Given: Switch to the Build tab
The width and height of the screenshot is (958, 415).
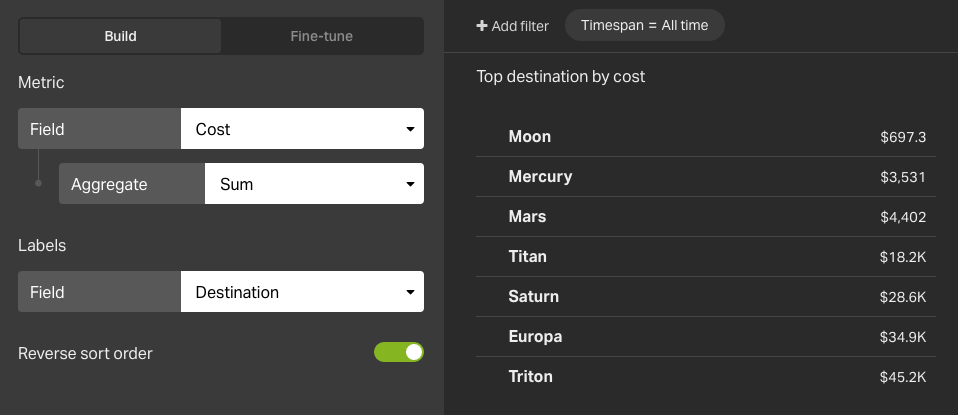Looking at the screenshot, I should [x=120, y=36].
